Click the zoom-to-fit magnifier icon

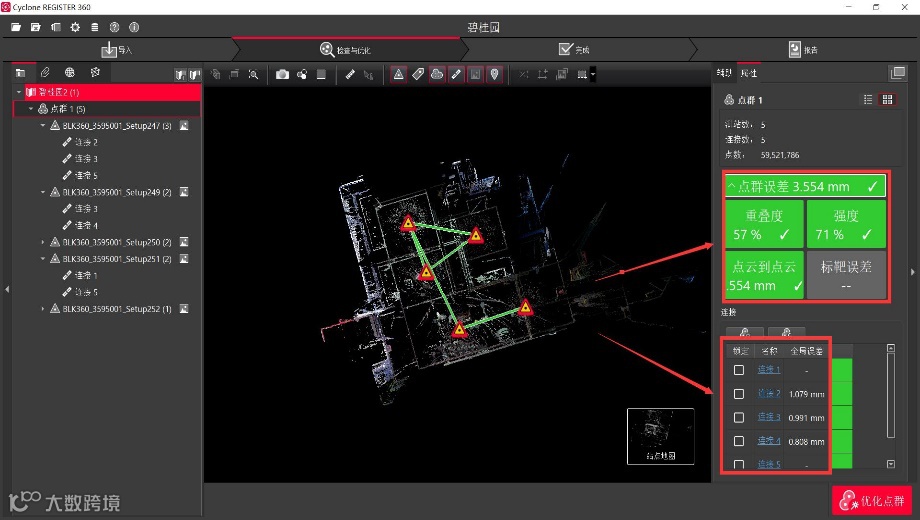pyautogui.click(x=253, y=75)
